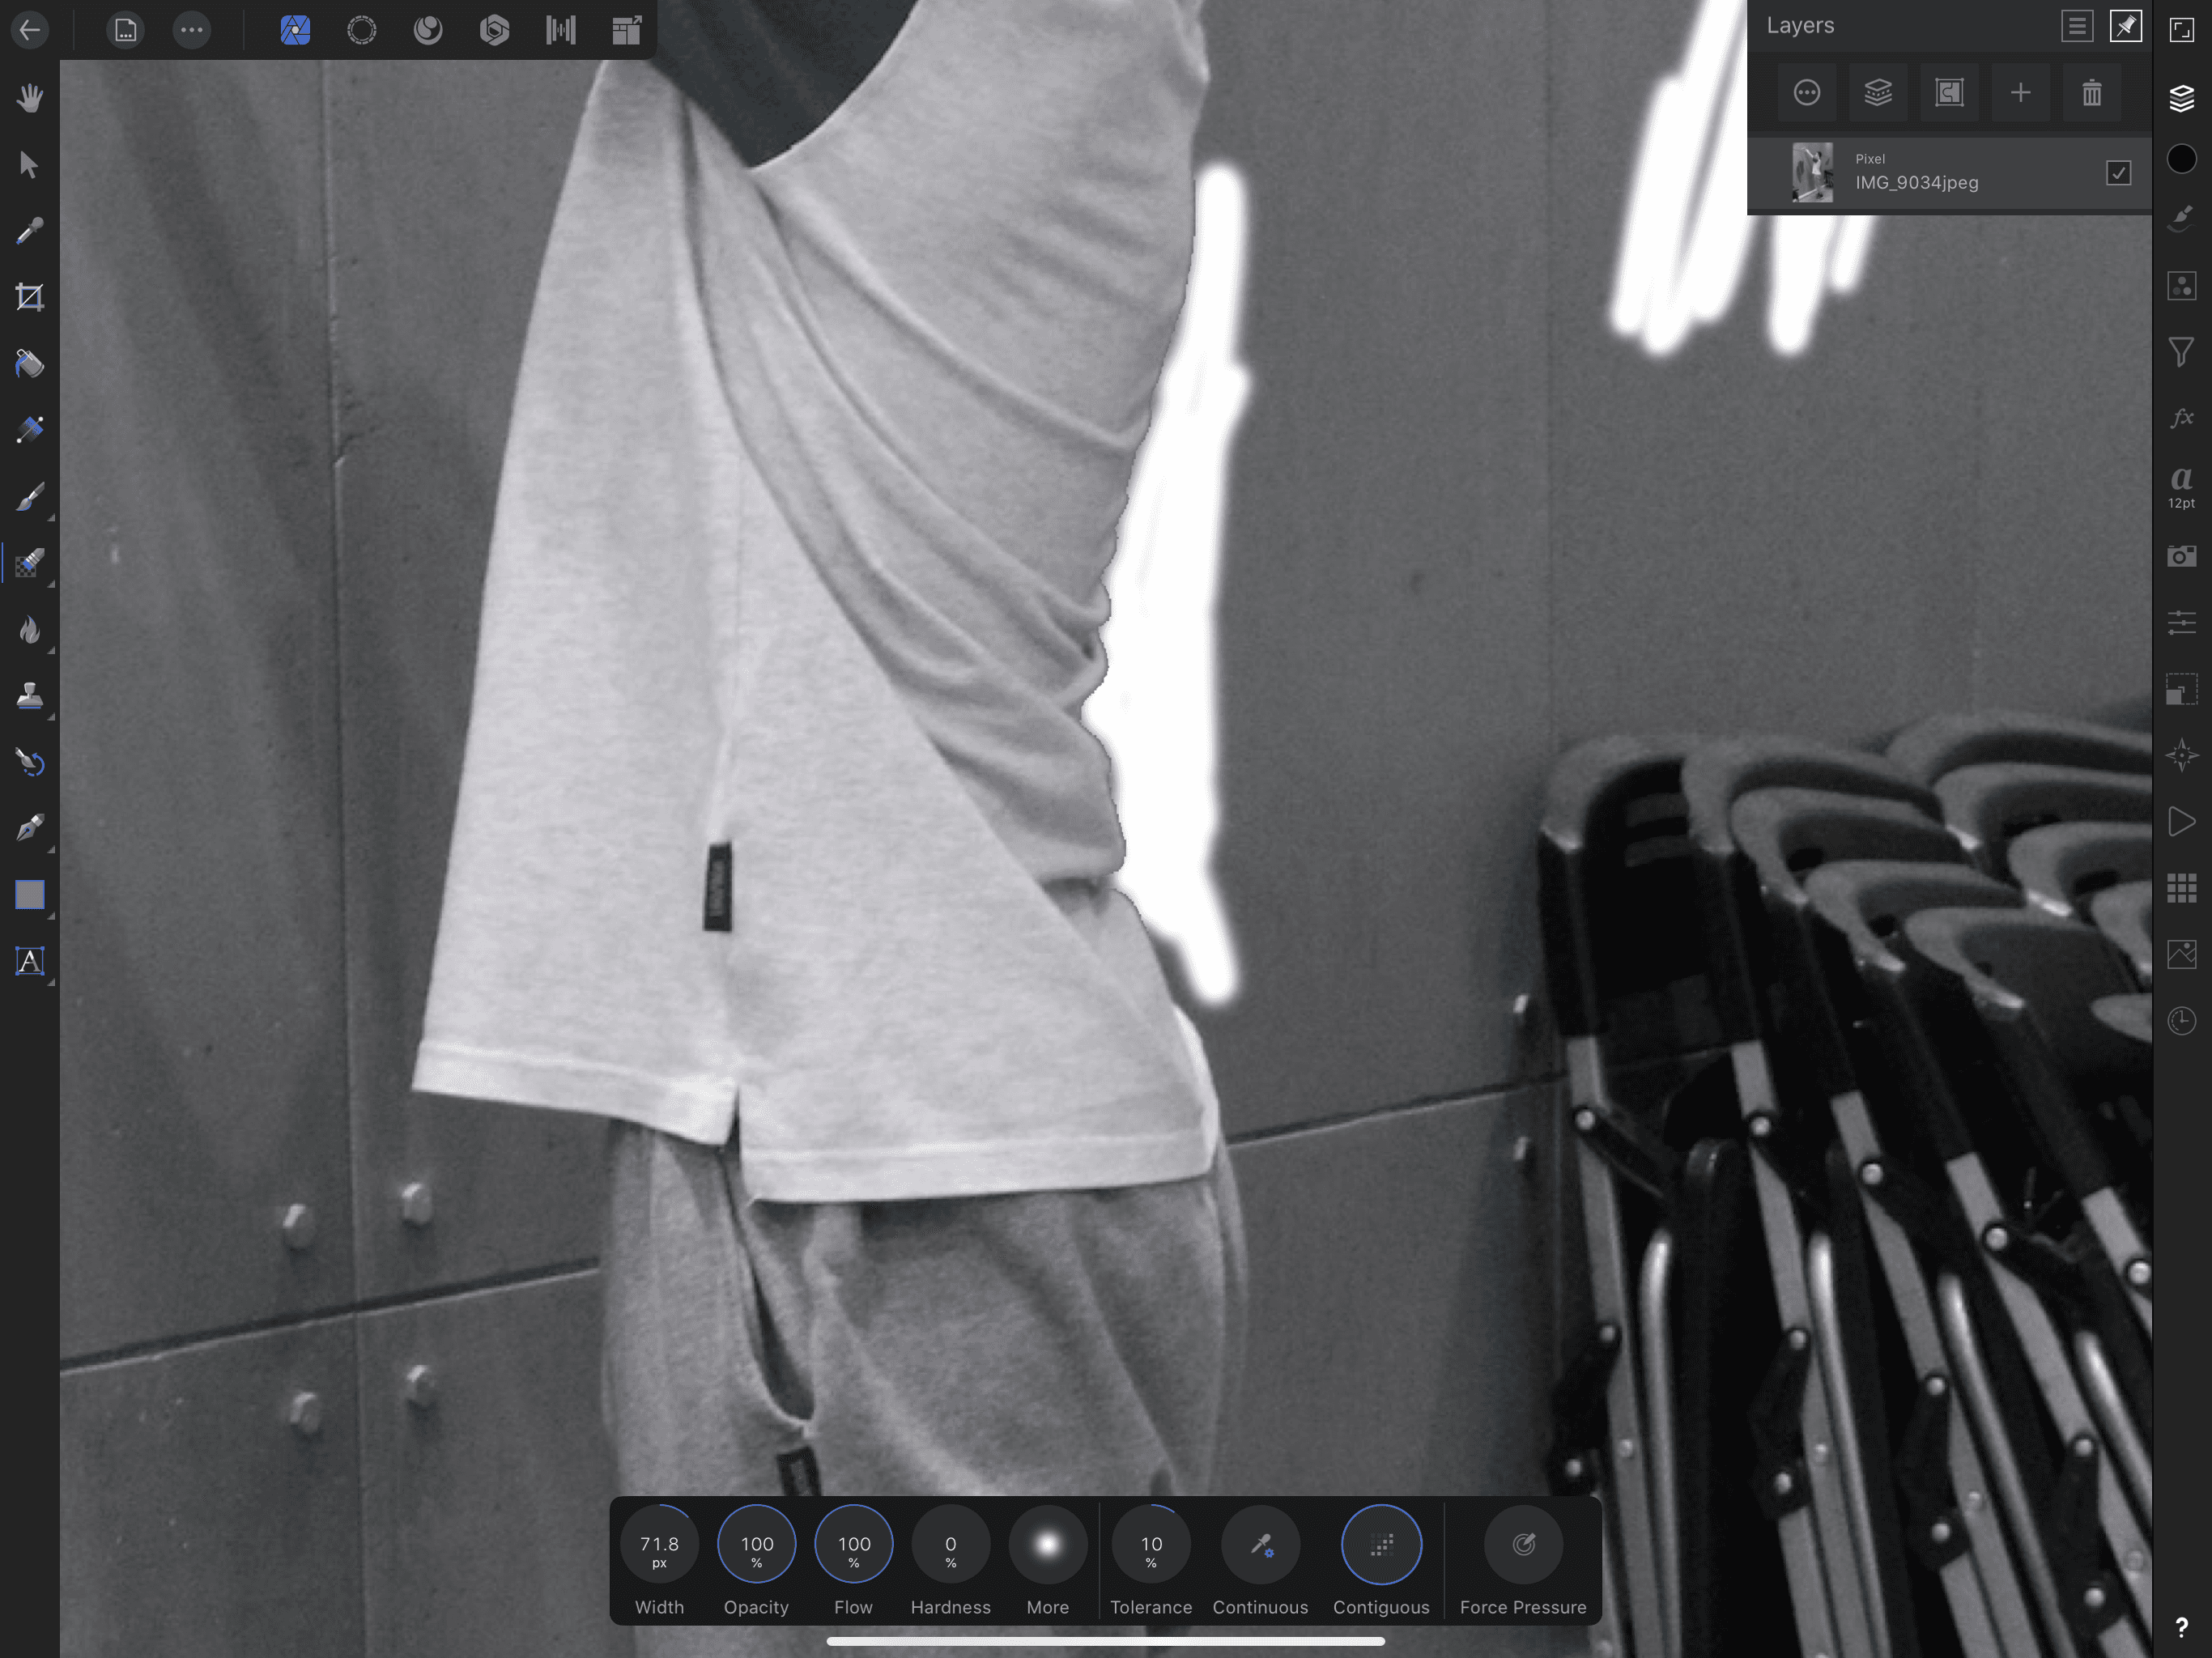Select the Artistic Text tool
This screenshot has width=2212, height=1658.
[30, 961]
